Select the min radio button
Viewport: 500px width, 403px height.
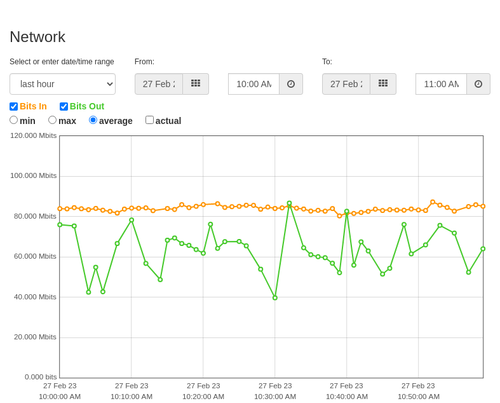pyautogui.click(x=14, y=120)
